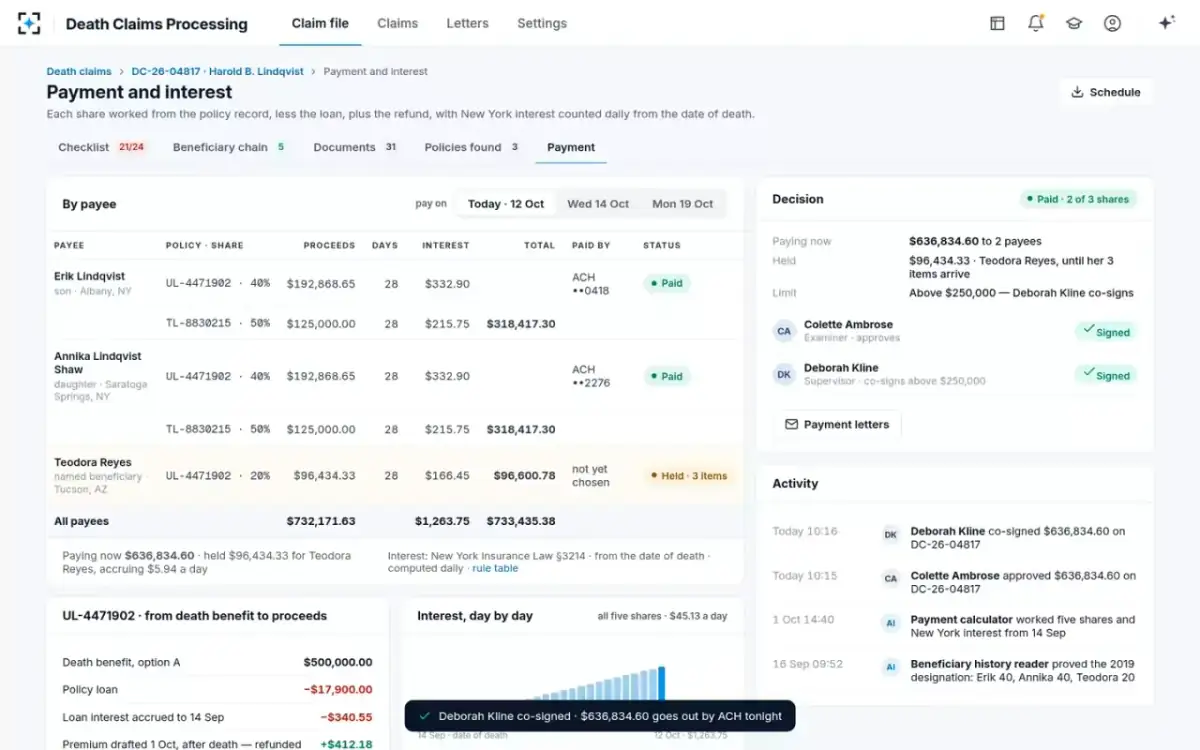Image resolution: width=1200 pixels, height=750 pixels.
Task: Open the rule table link
Action: [x=495, y=568]
